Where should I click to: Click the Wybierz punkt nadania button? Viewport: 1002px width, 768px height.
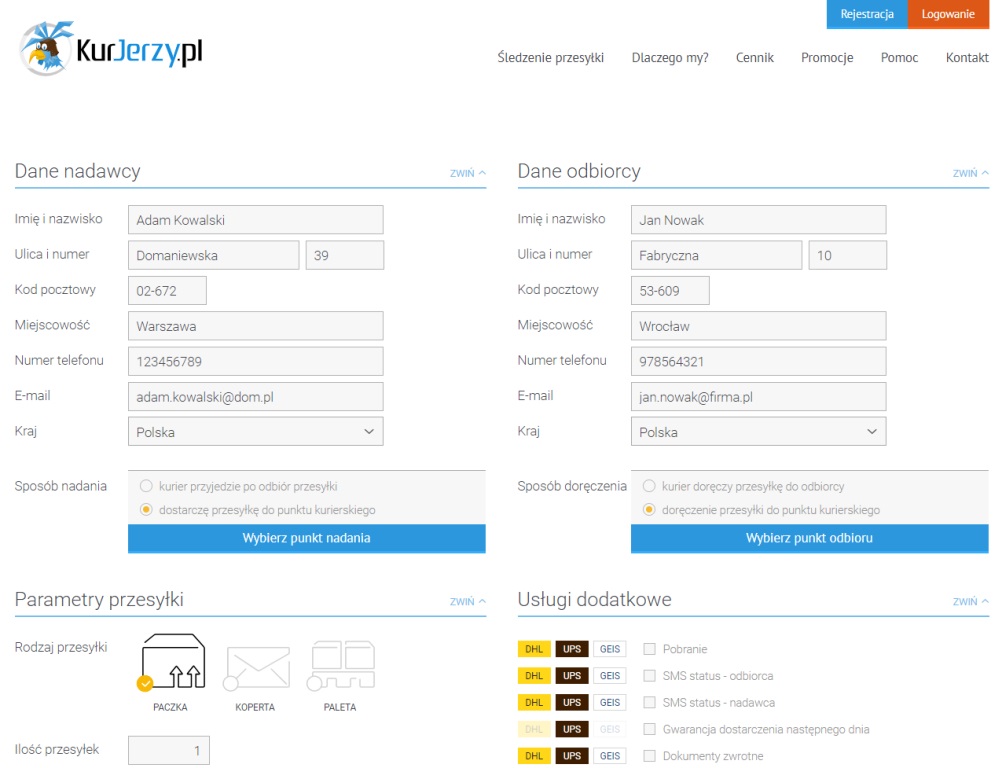tap(307, 539)
